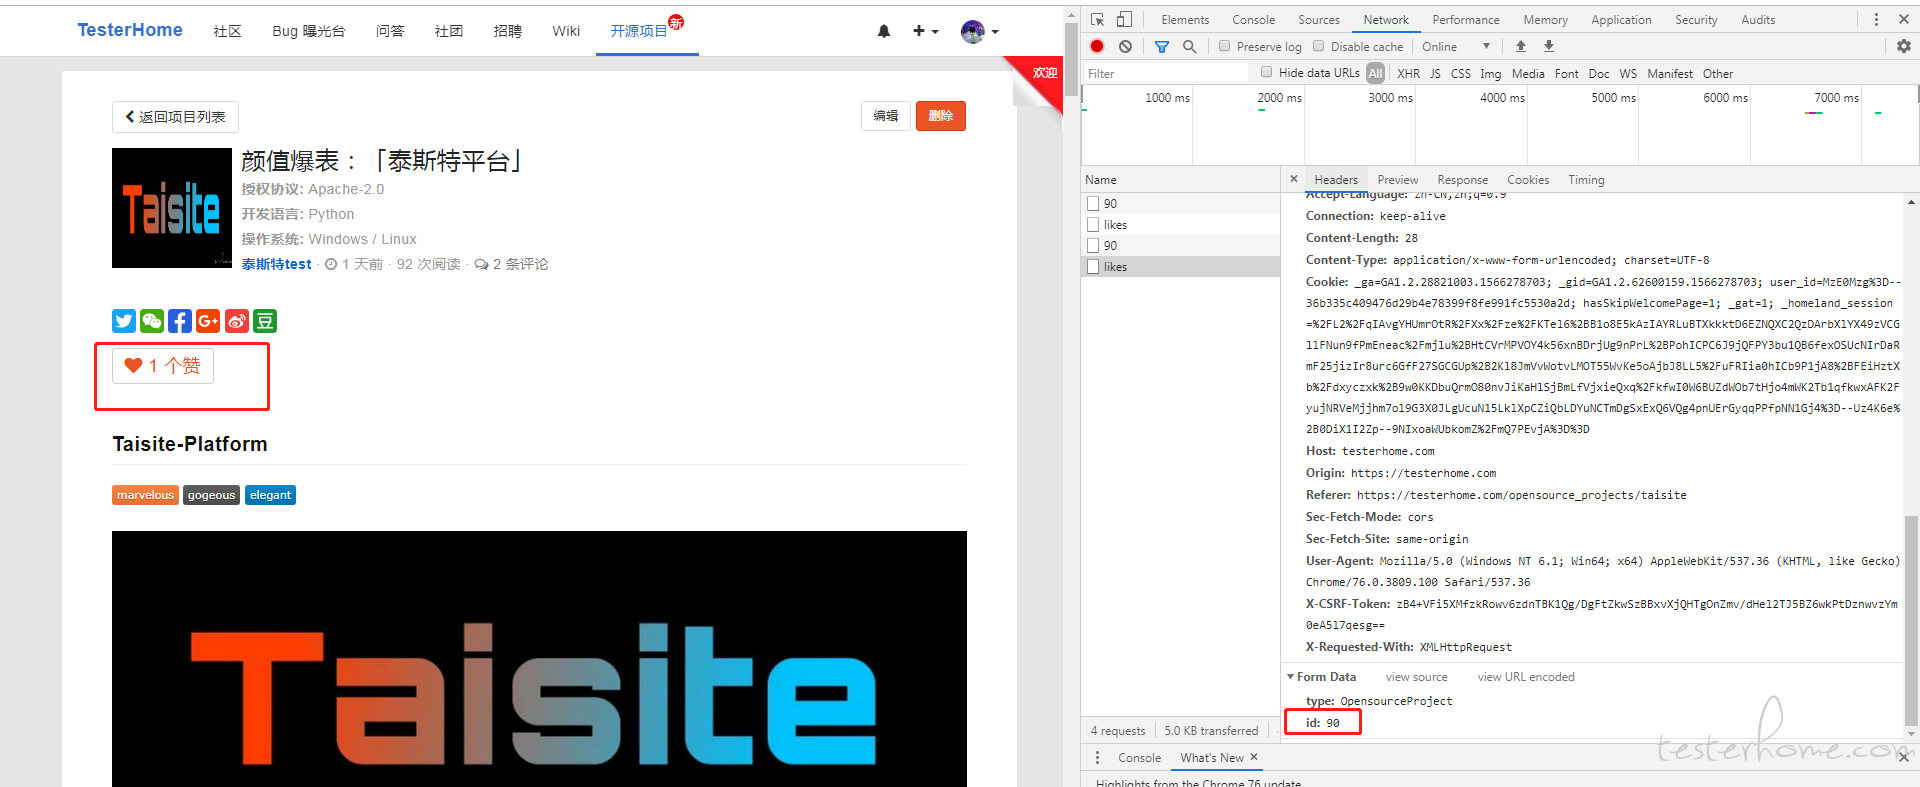Click view source link in Form Data
1920x787 pixels.
point(1416,677)
